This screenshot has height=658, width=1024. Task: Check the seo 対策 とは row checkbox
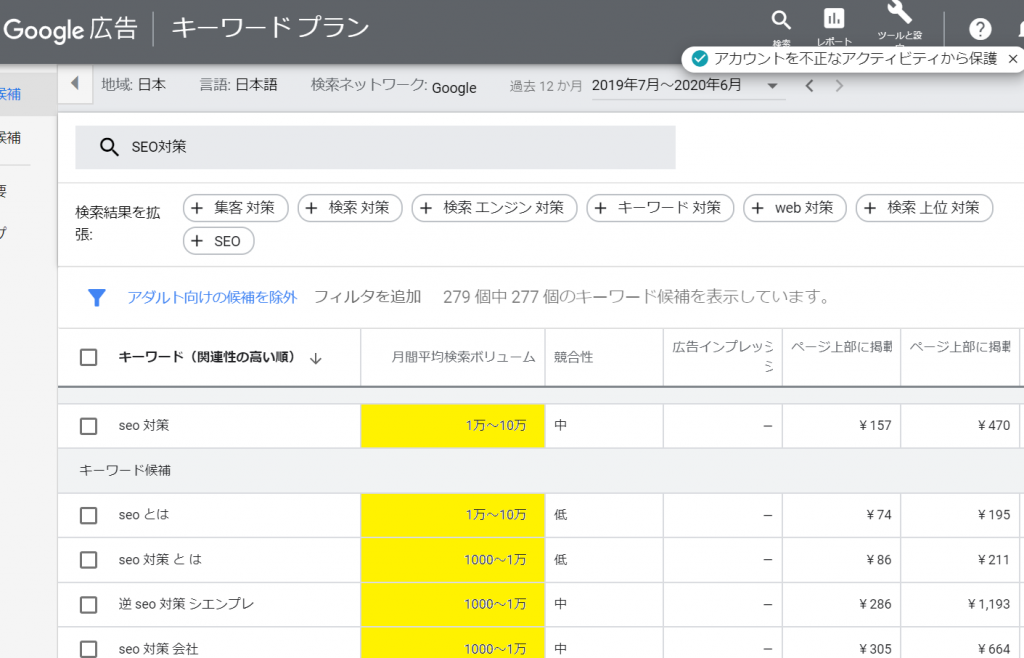click(88, 560)
